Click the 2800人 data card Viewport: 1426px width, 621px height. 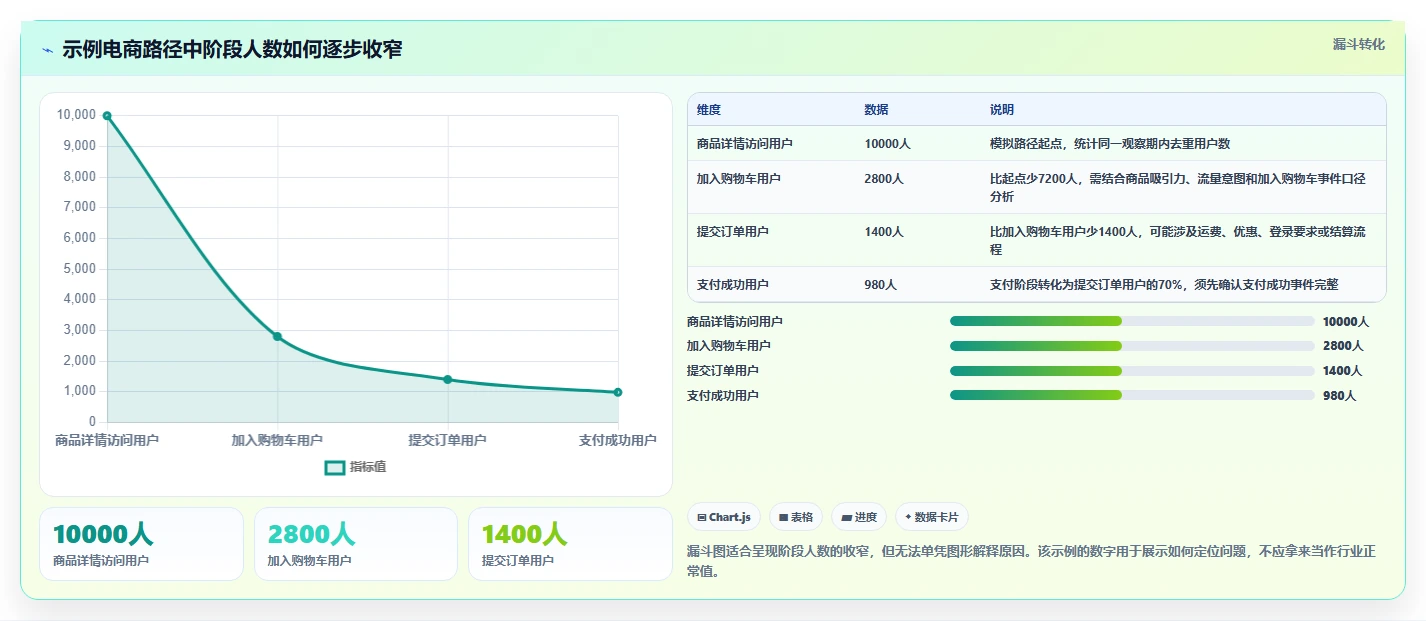[x=356, y=544]
